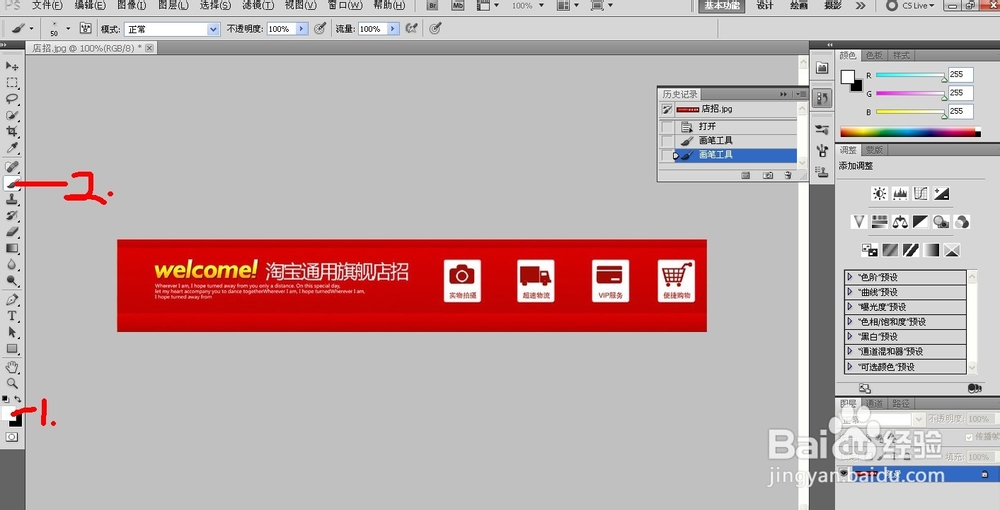The width and height of the screenshot is (1000, 510).
Task: Open the flow 100% slider arrow
Action: point(393,29)
